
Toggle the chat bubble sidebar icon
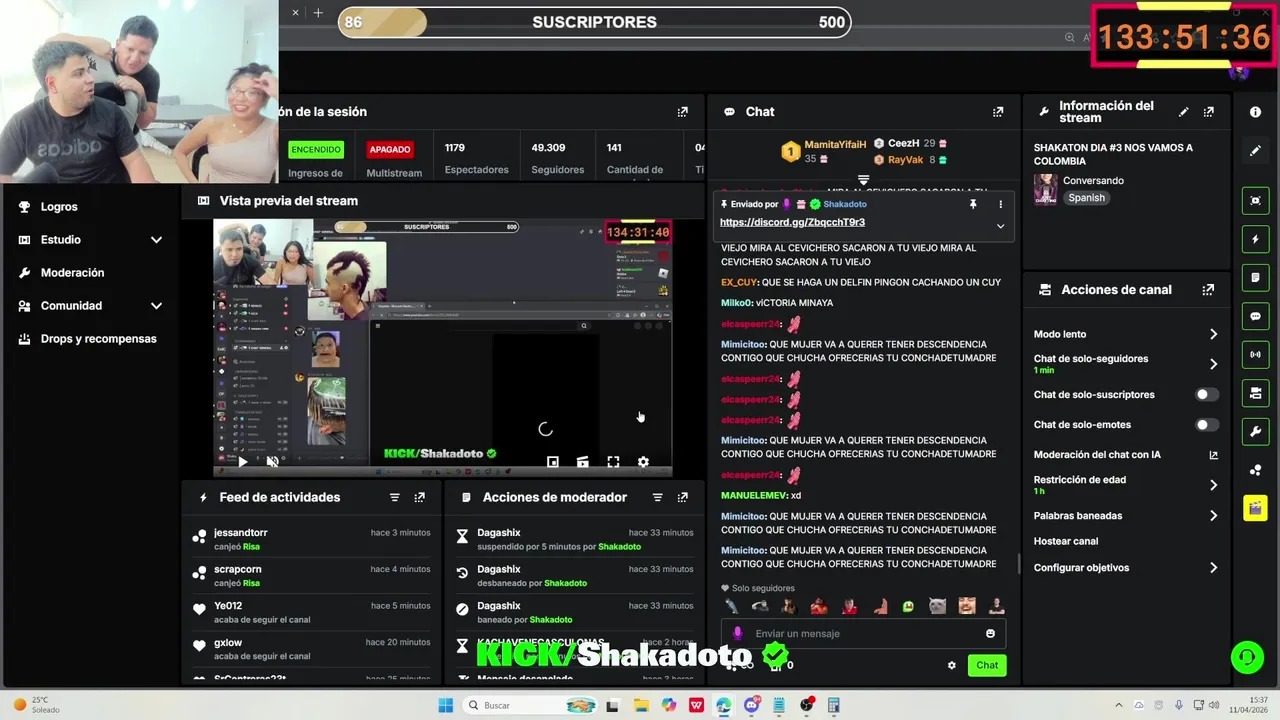(x=1255, y=316)
